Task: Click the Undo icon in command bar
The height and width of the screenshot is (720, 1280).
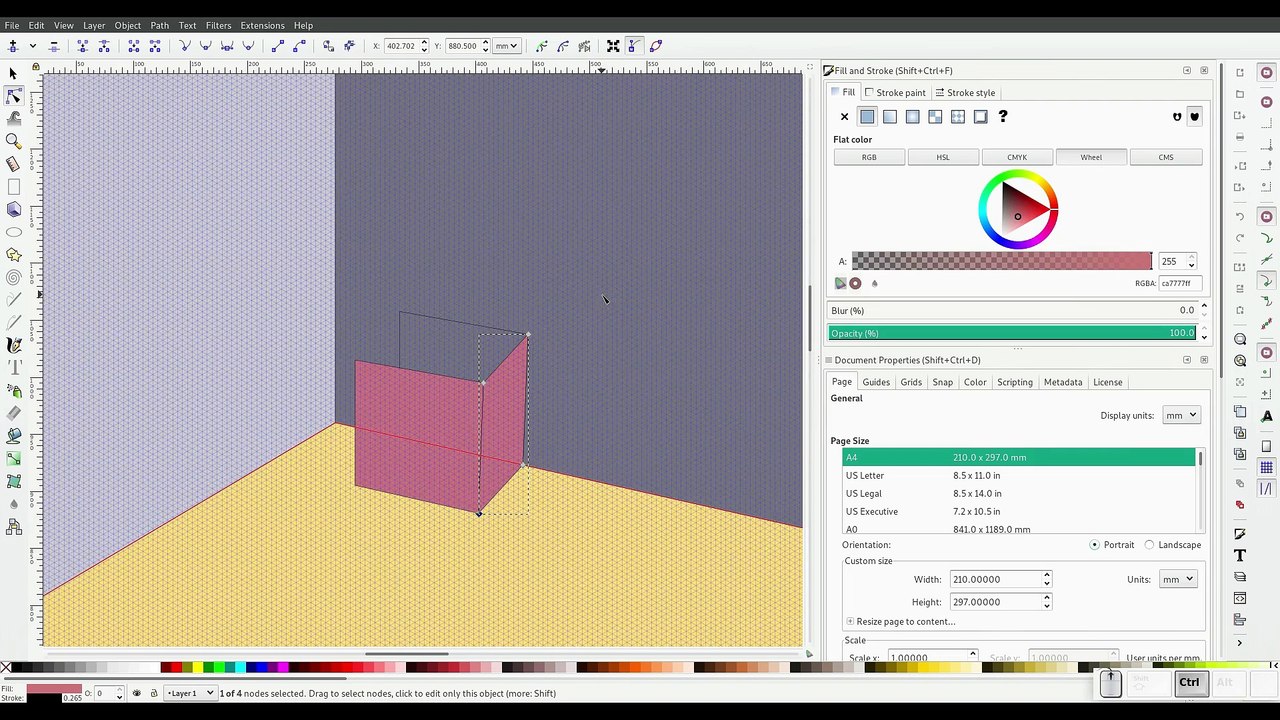Action: pos(1240,216)
